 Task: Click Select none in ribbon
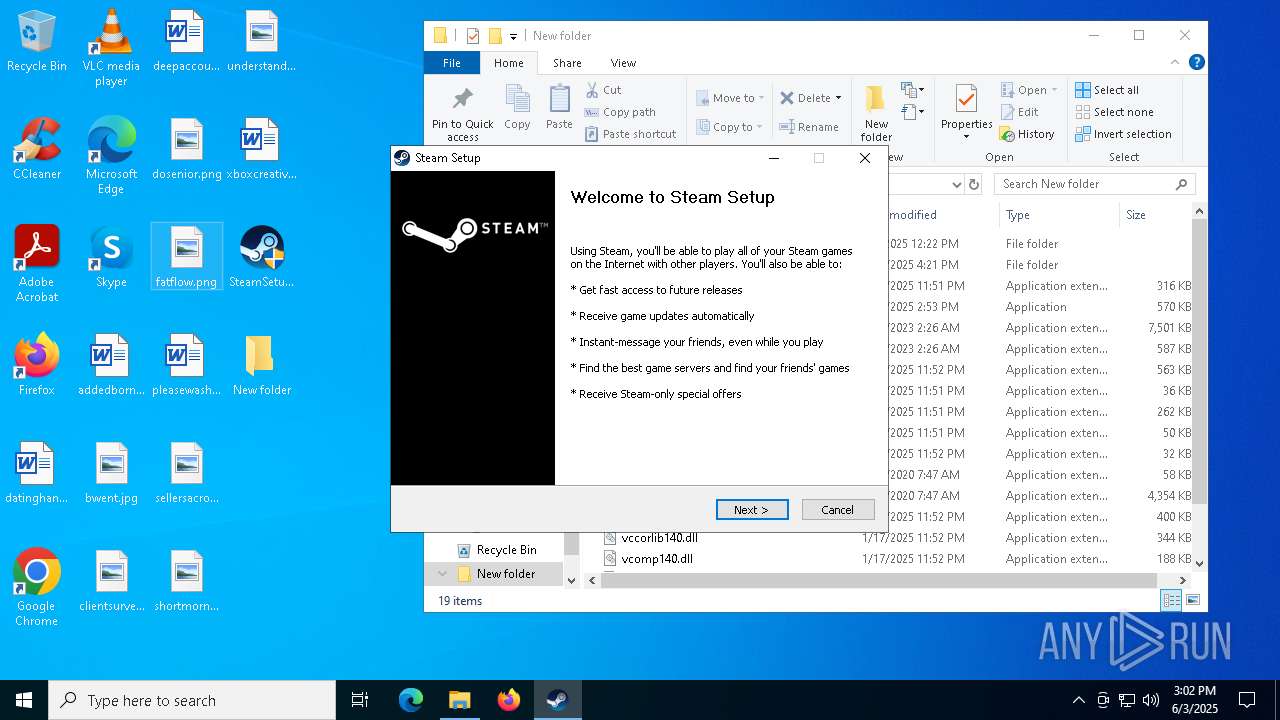(1114, 112)
